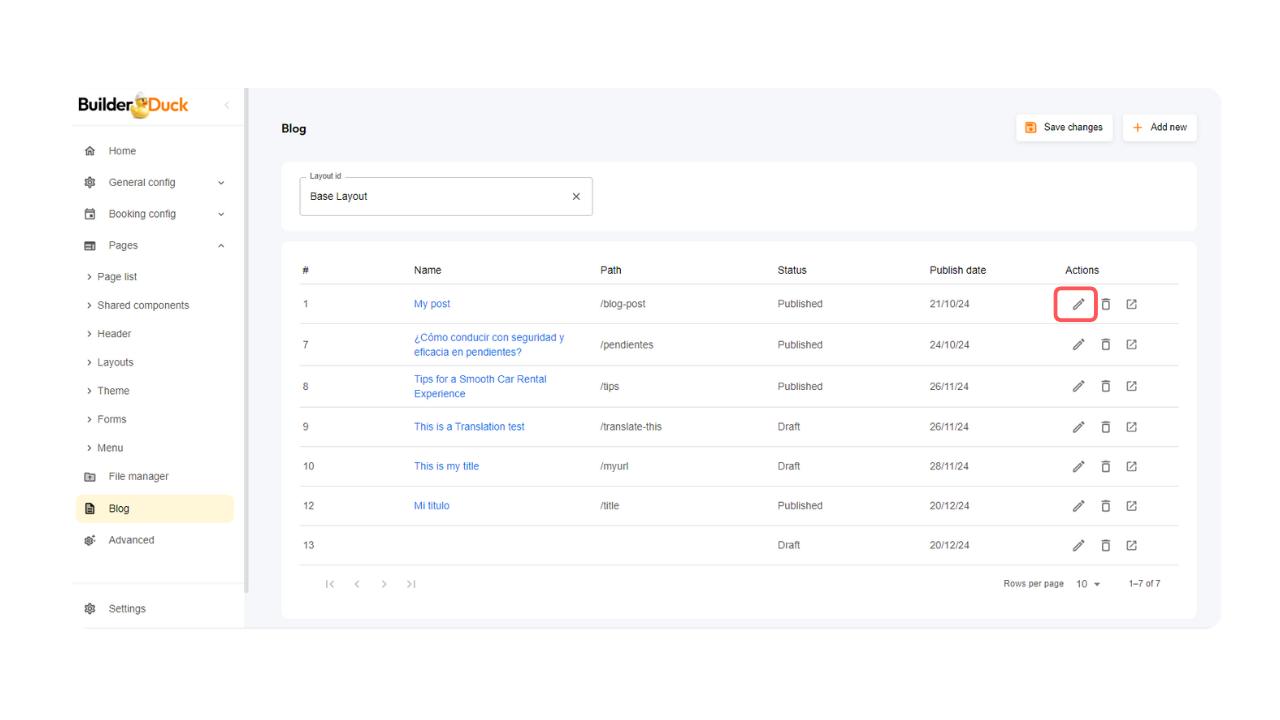The height and width of the screenshot is (720, 1280).
Task: Open Rows per page dropdown
Action: [1087, 584]
